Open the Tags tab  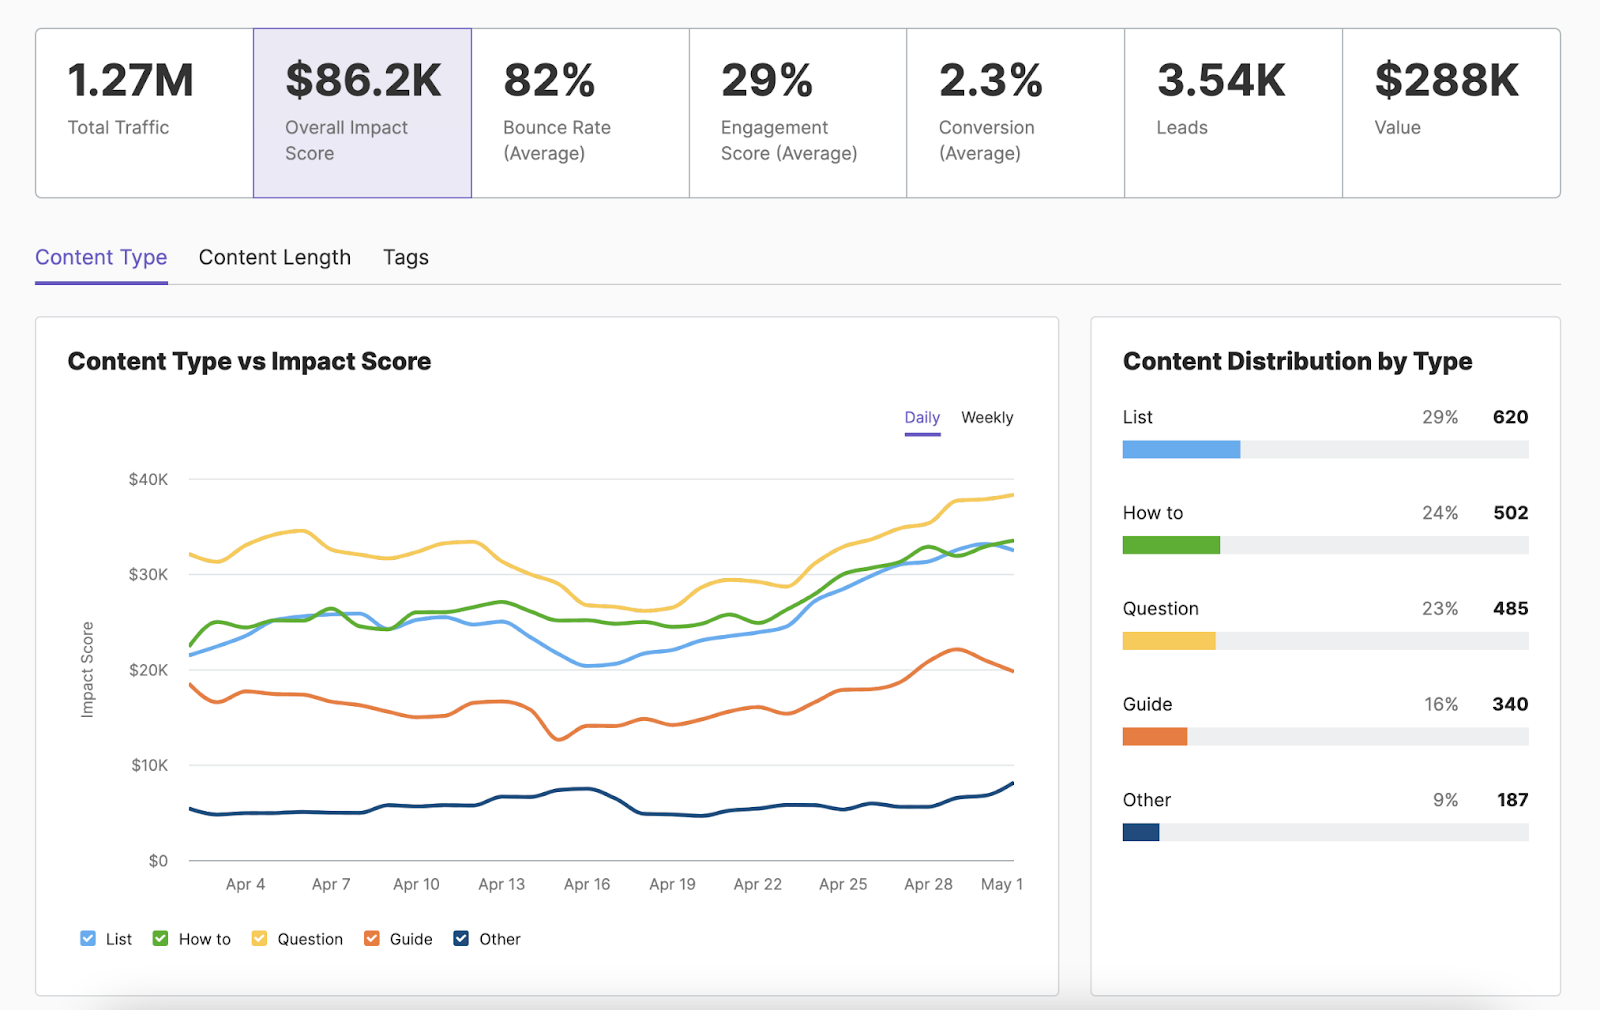405,257
